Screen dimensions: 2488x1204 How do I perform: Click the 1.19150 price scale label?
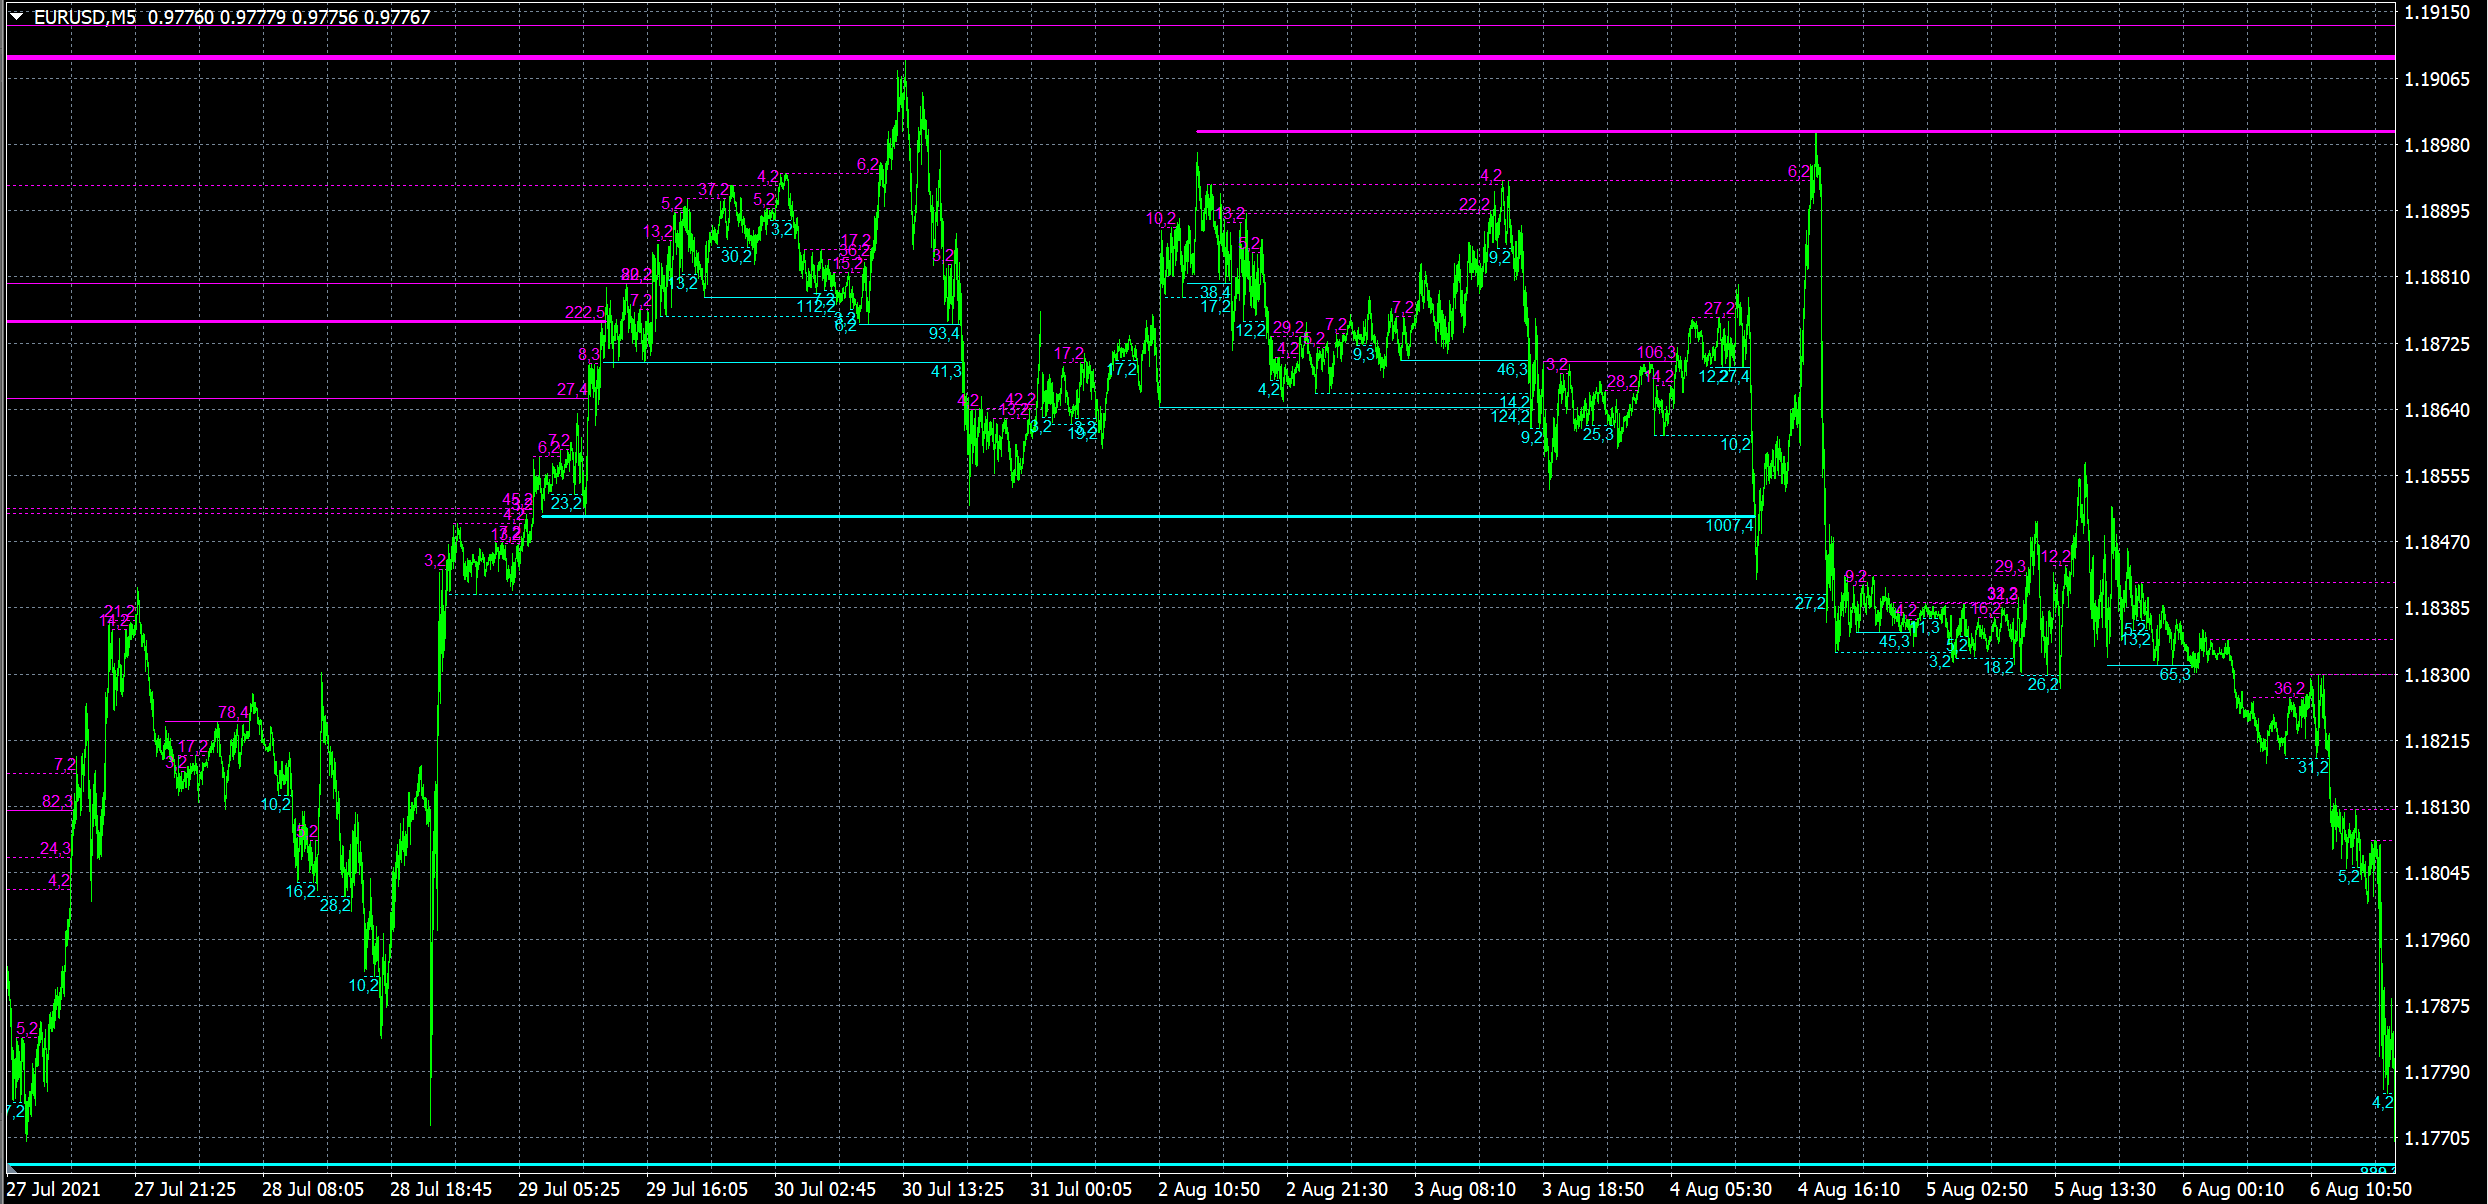(2436, 13)
